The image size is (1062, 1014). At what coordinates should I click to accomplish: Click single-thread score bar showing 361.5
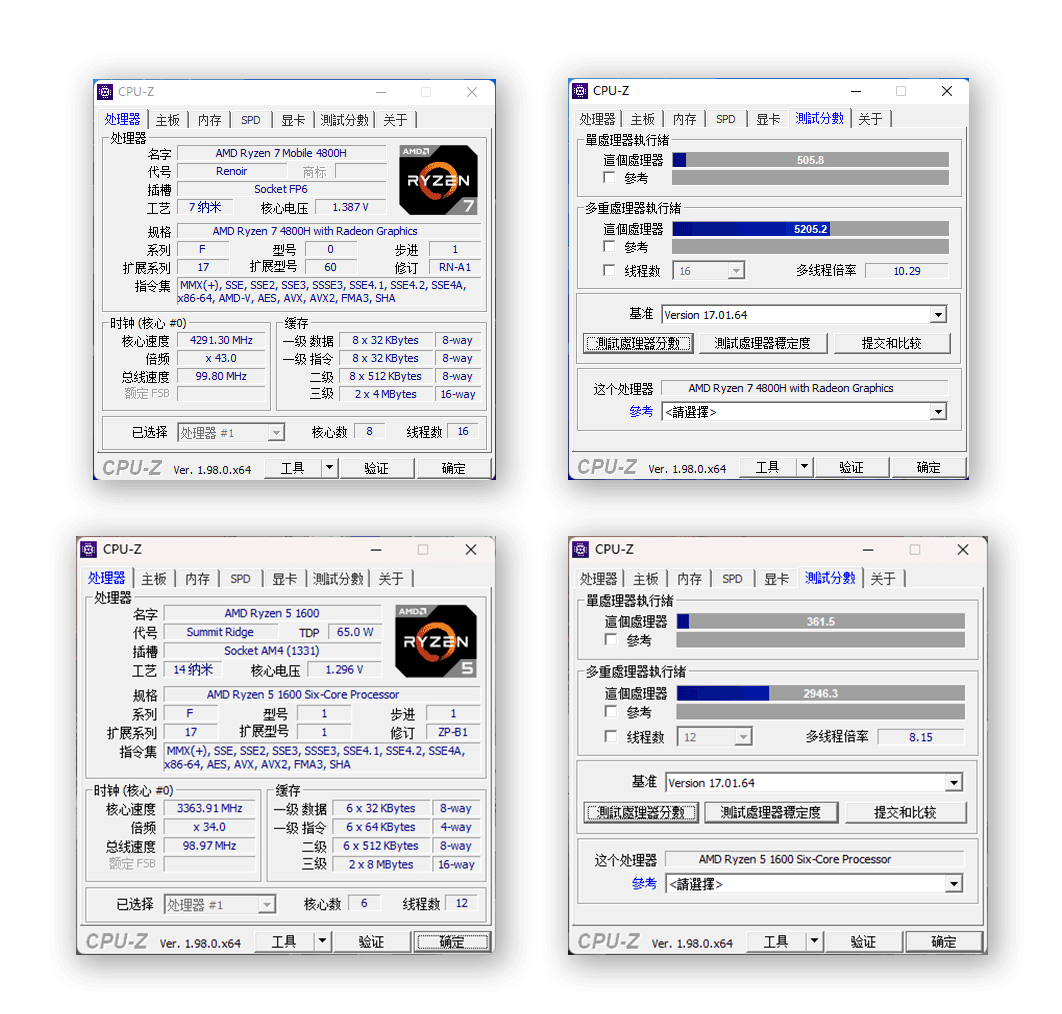pyautogui.click(x=820, y=621)
